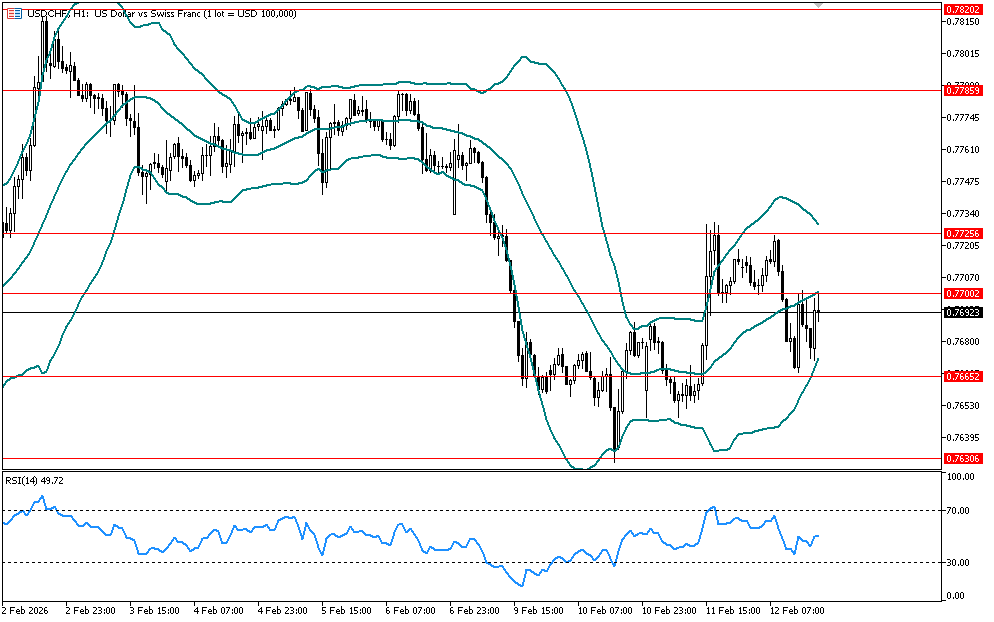Click the RSI(14) 49.72 indicator label
The width and height of the screenshot is (994, 622).
tap(36, 480)
